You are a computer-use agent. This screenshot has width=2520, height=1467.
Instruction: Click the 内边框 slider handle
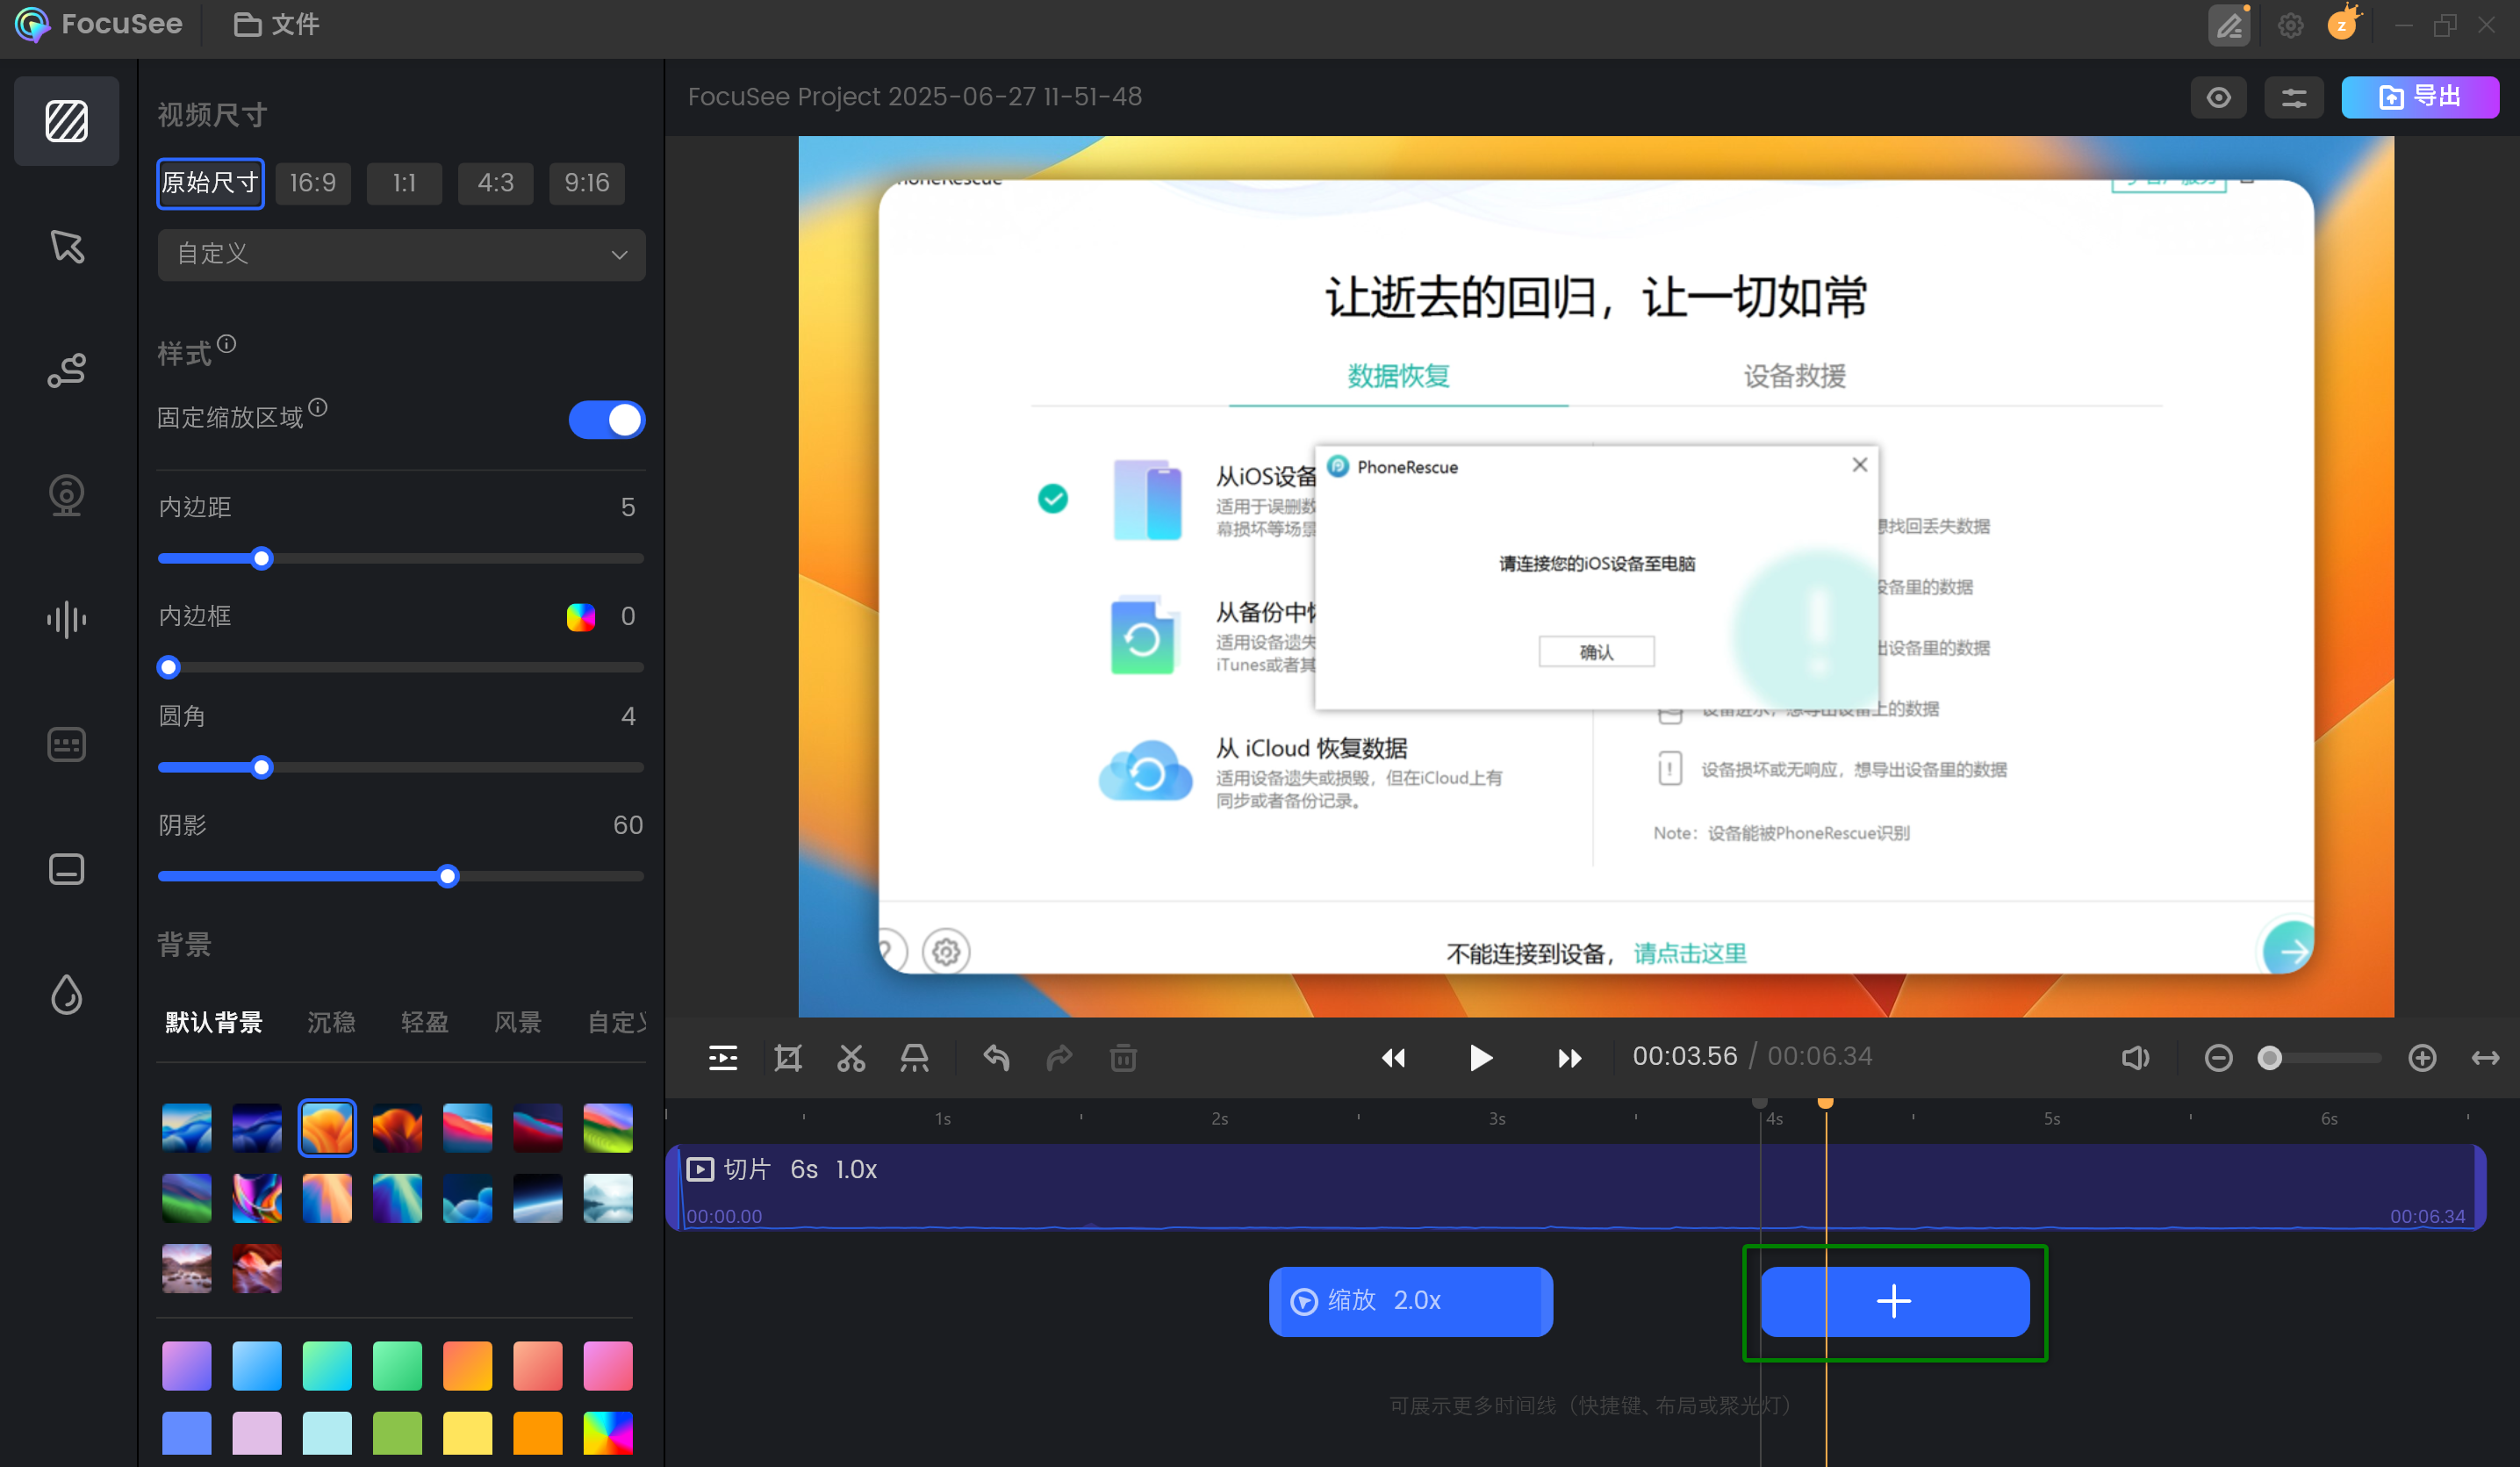pyautogui.click(x=168, y=667)
